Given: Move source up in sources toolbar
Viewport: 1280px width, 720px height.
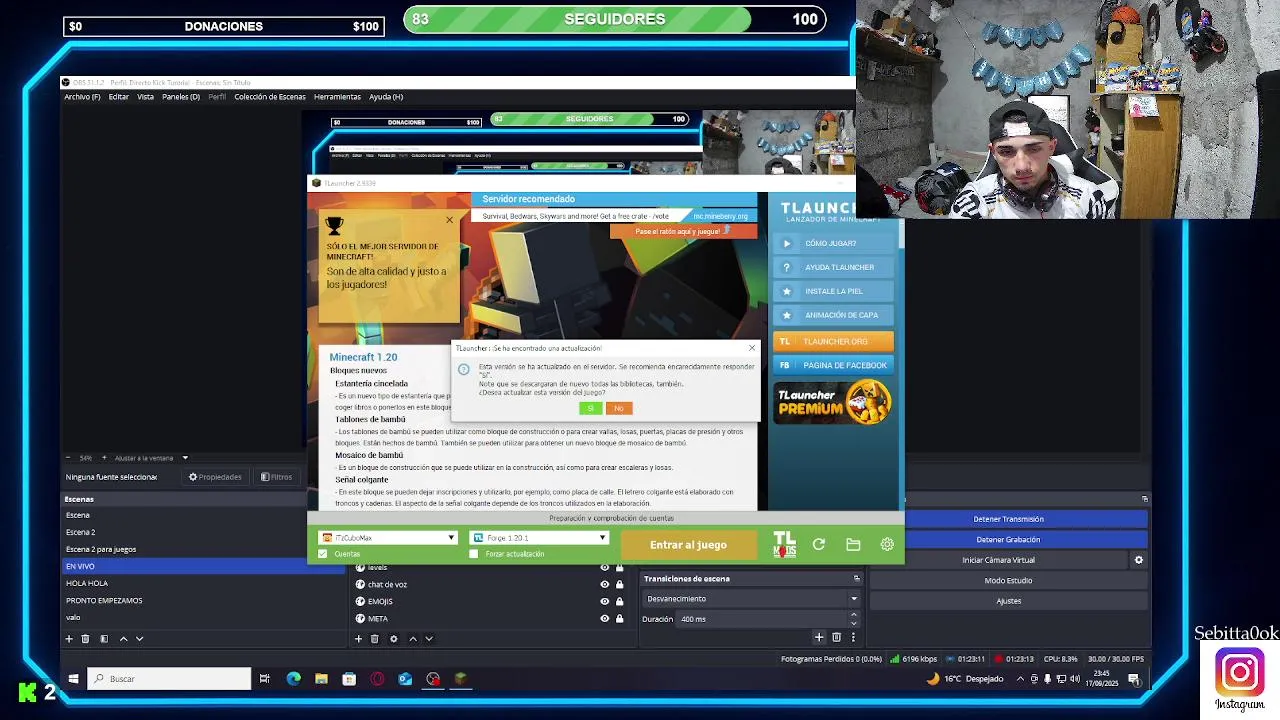Looking at the screenshot, I should click(x=412, y=639).
